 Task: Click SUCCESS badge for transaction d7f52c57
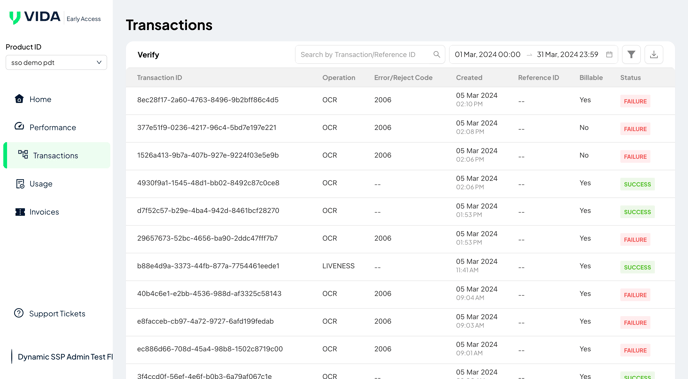(637, 212)
